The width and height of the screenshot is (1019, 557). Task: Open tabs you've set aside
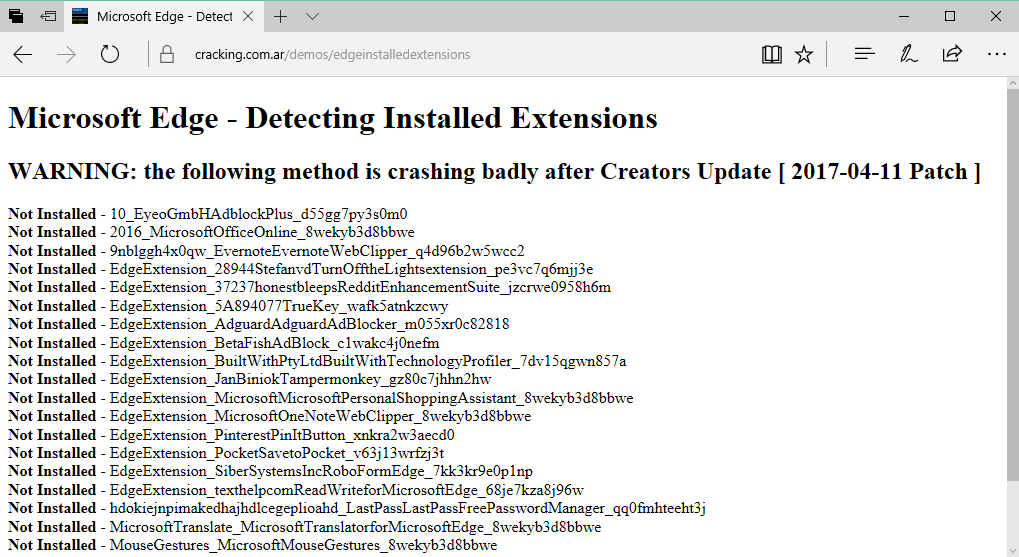pos(16,16)
